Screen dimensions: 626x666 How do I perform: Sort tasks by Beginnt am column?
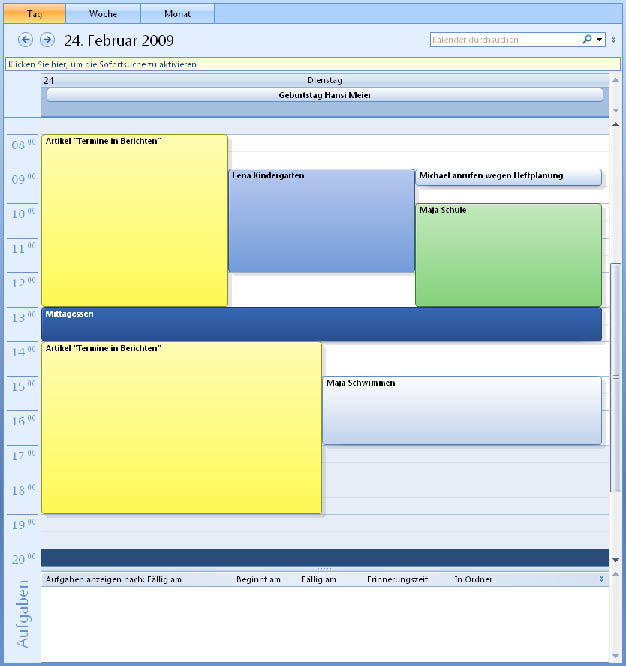[x=258, y=579]
